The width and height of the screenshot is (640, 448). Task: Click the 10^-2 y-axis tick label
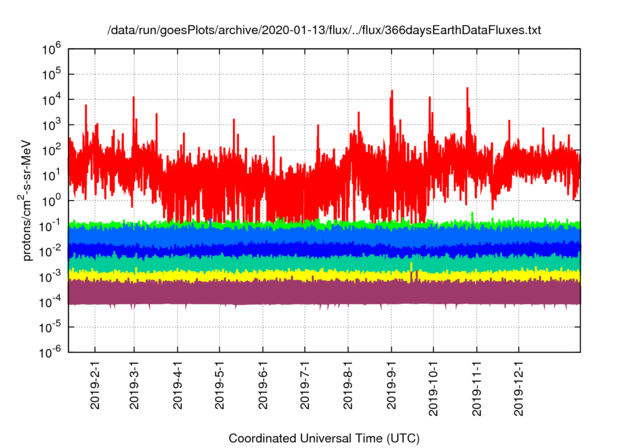click(50, 251)
